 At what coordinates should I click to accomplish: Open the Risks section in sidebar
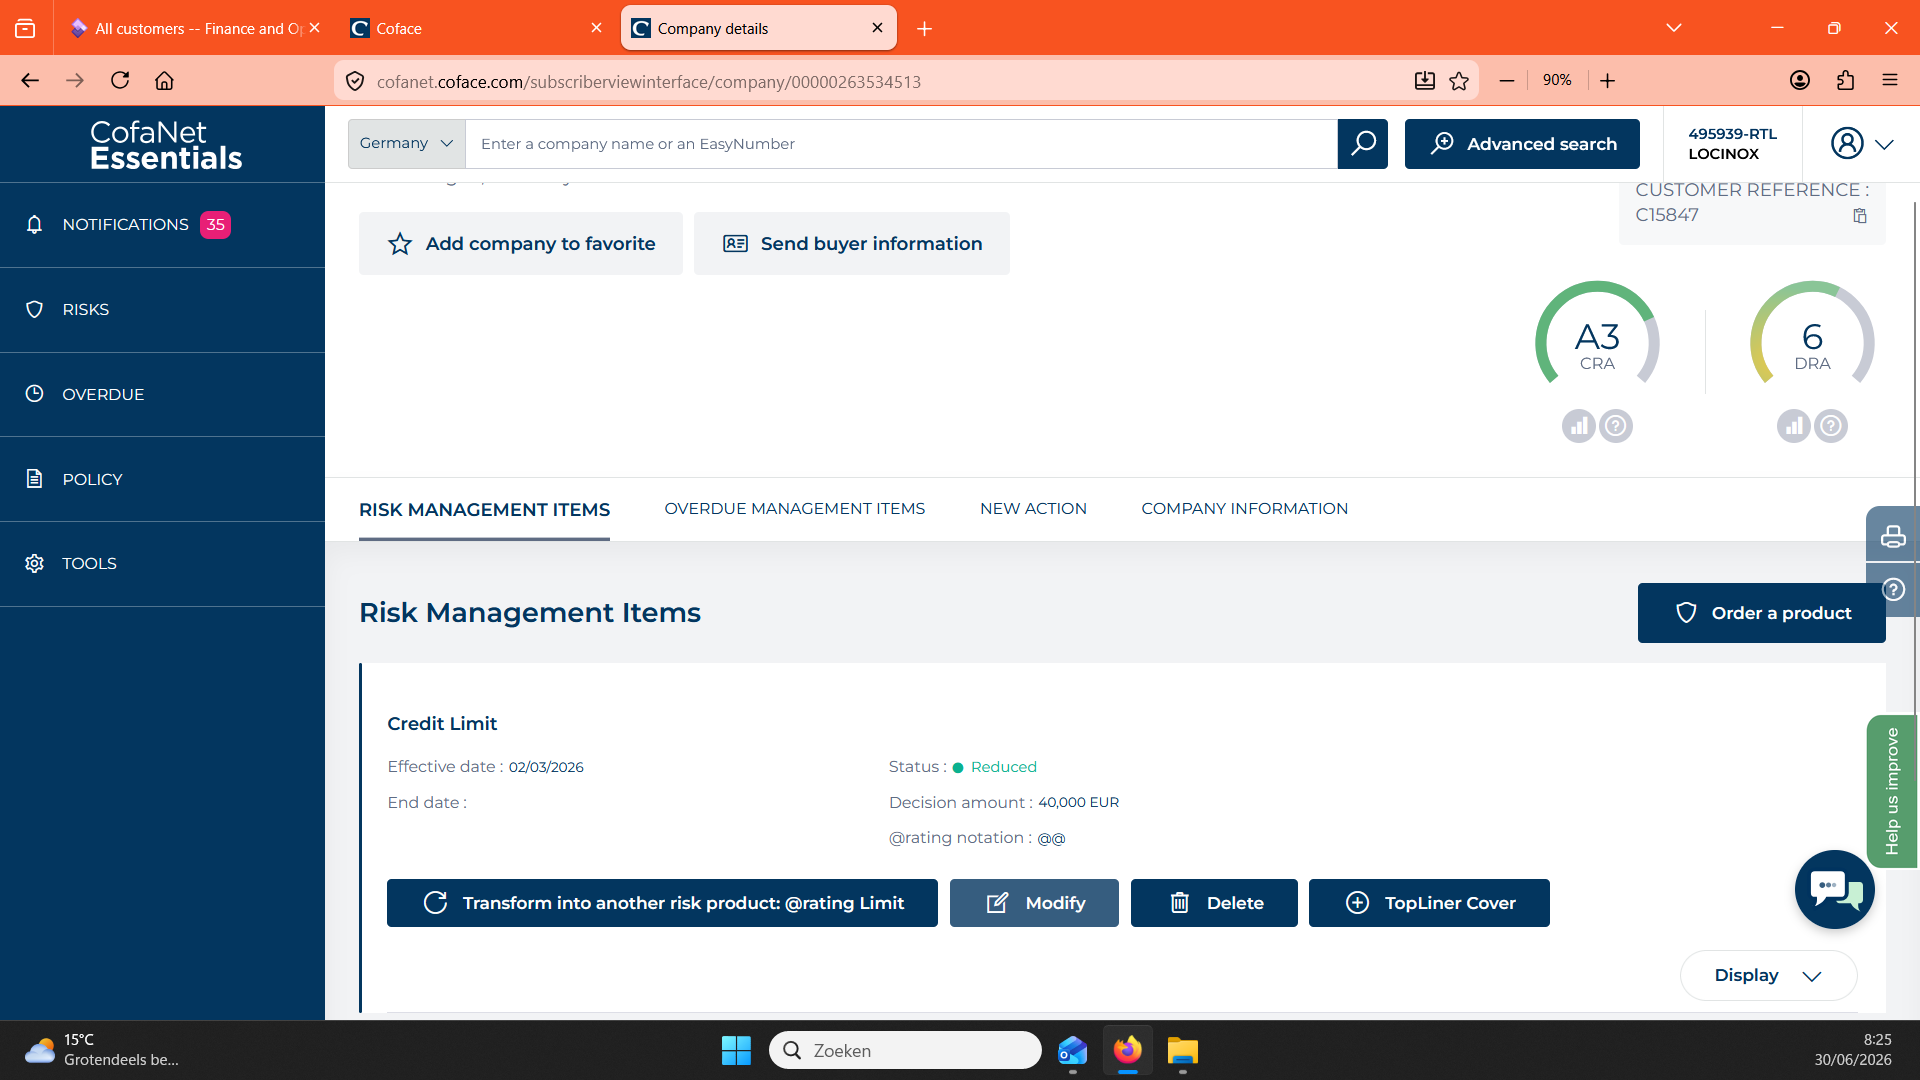(x=162, y=310)
